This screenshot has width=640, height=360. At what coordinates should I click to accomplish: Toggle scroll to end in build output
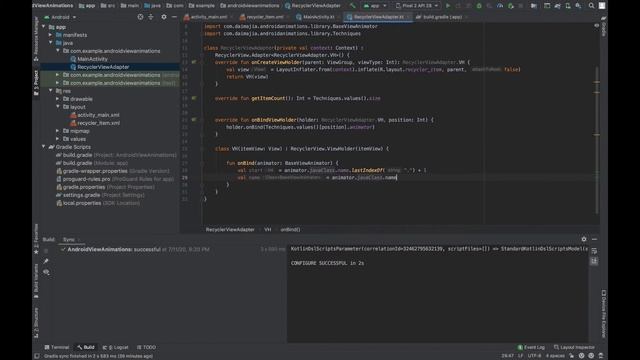pyautogui.click(x=594, y=261)
